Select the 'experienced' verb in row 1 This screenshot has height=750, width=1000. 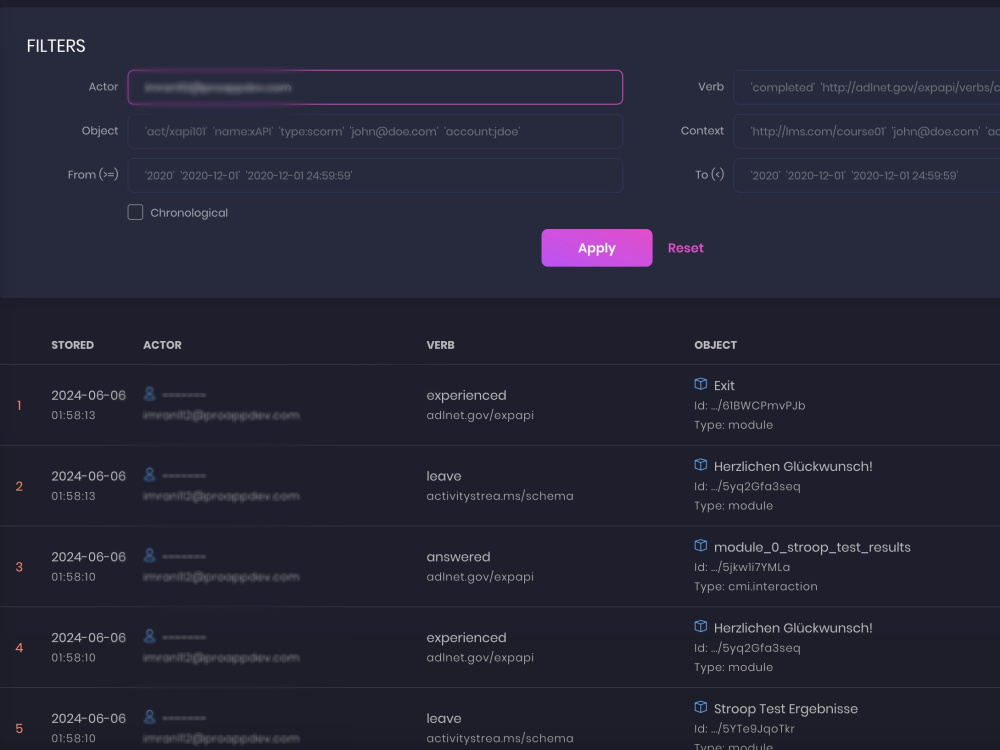pos(466,395)
